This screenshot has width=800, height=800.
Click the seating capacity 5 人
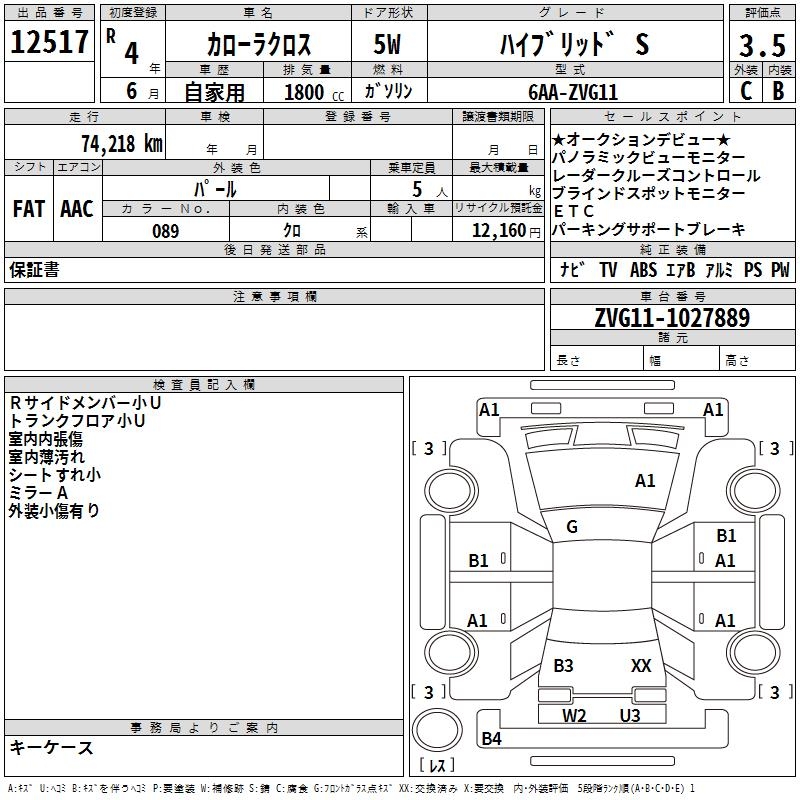[x=430, y=190]
